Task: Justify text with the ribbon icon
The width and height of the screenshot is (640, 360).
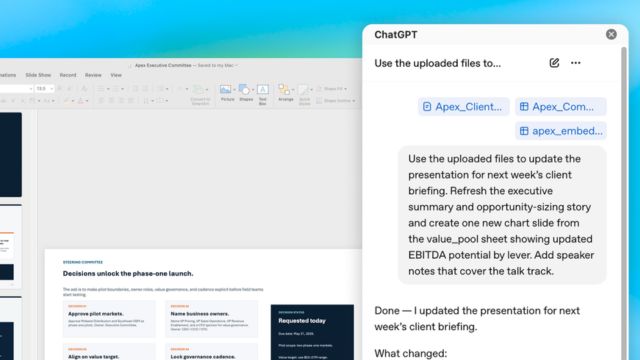Action: 131,100
